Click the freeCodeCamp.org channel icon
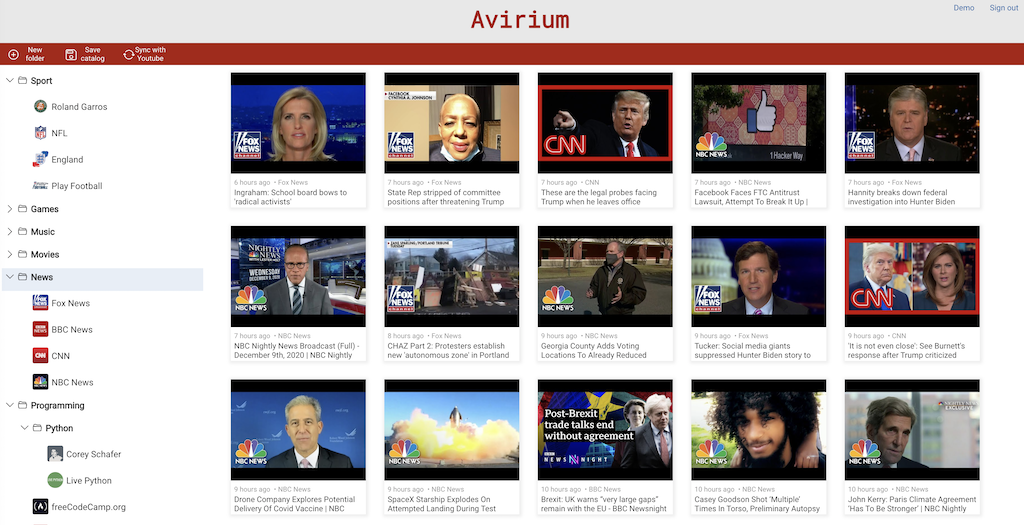This screenshot has width=1024, height=525. (x=40, y=507)
